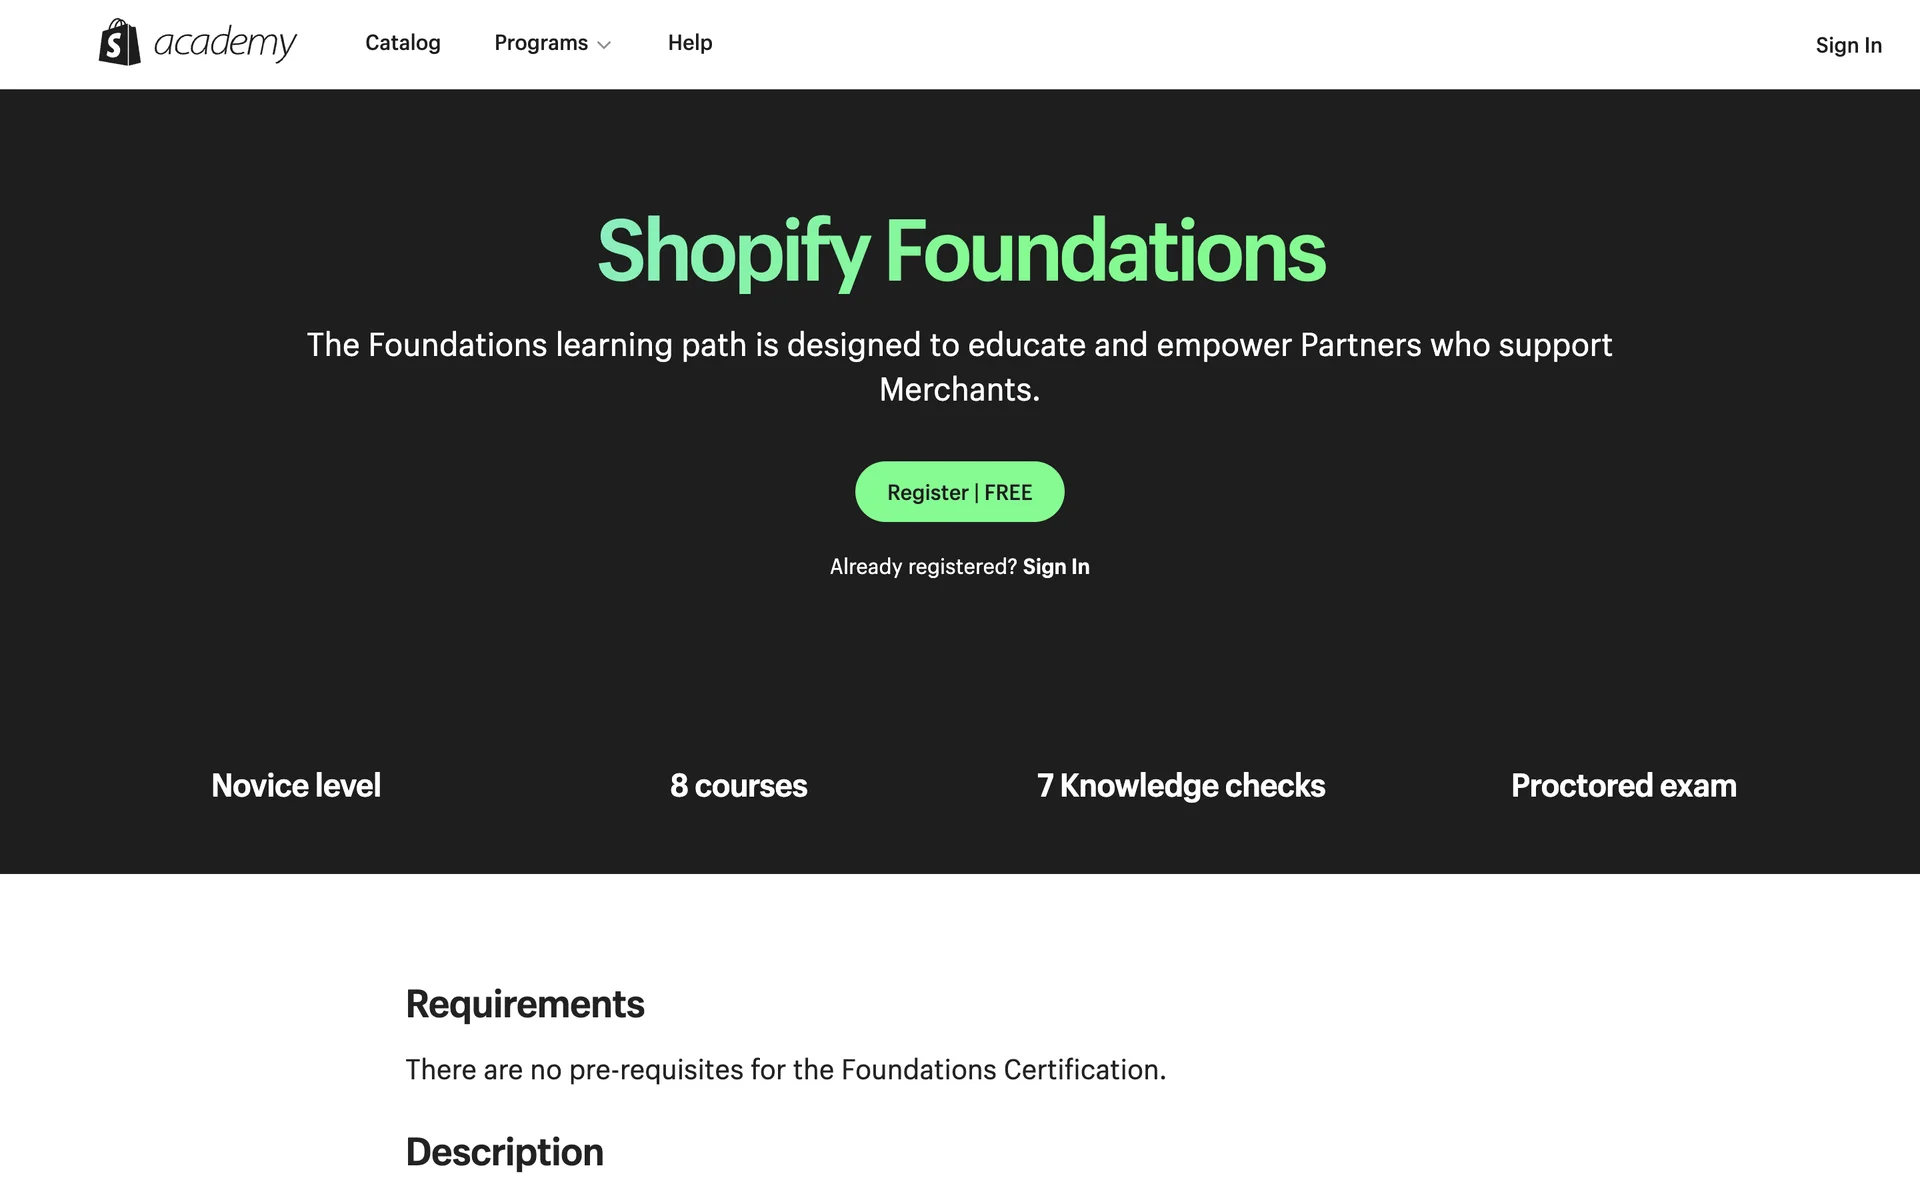
Task: Click the 8 courses stat
Action: coord(738,786)
